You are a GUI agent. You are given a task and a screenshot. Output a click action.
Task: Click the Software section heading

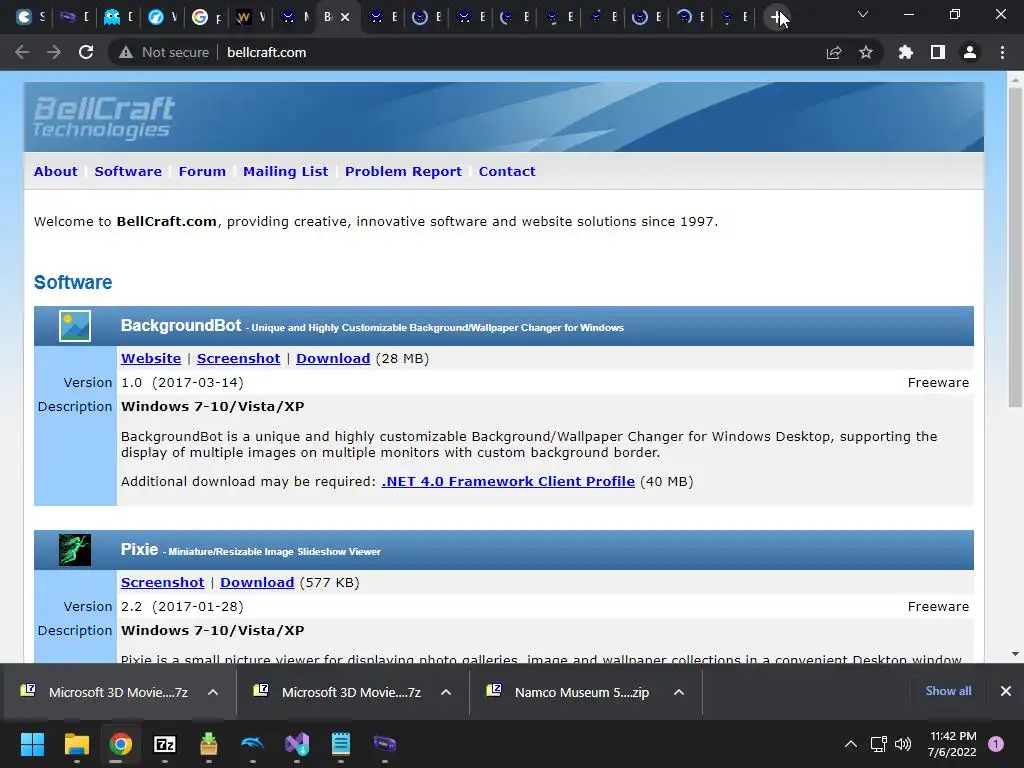pos(73,282)
